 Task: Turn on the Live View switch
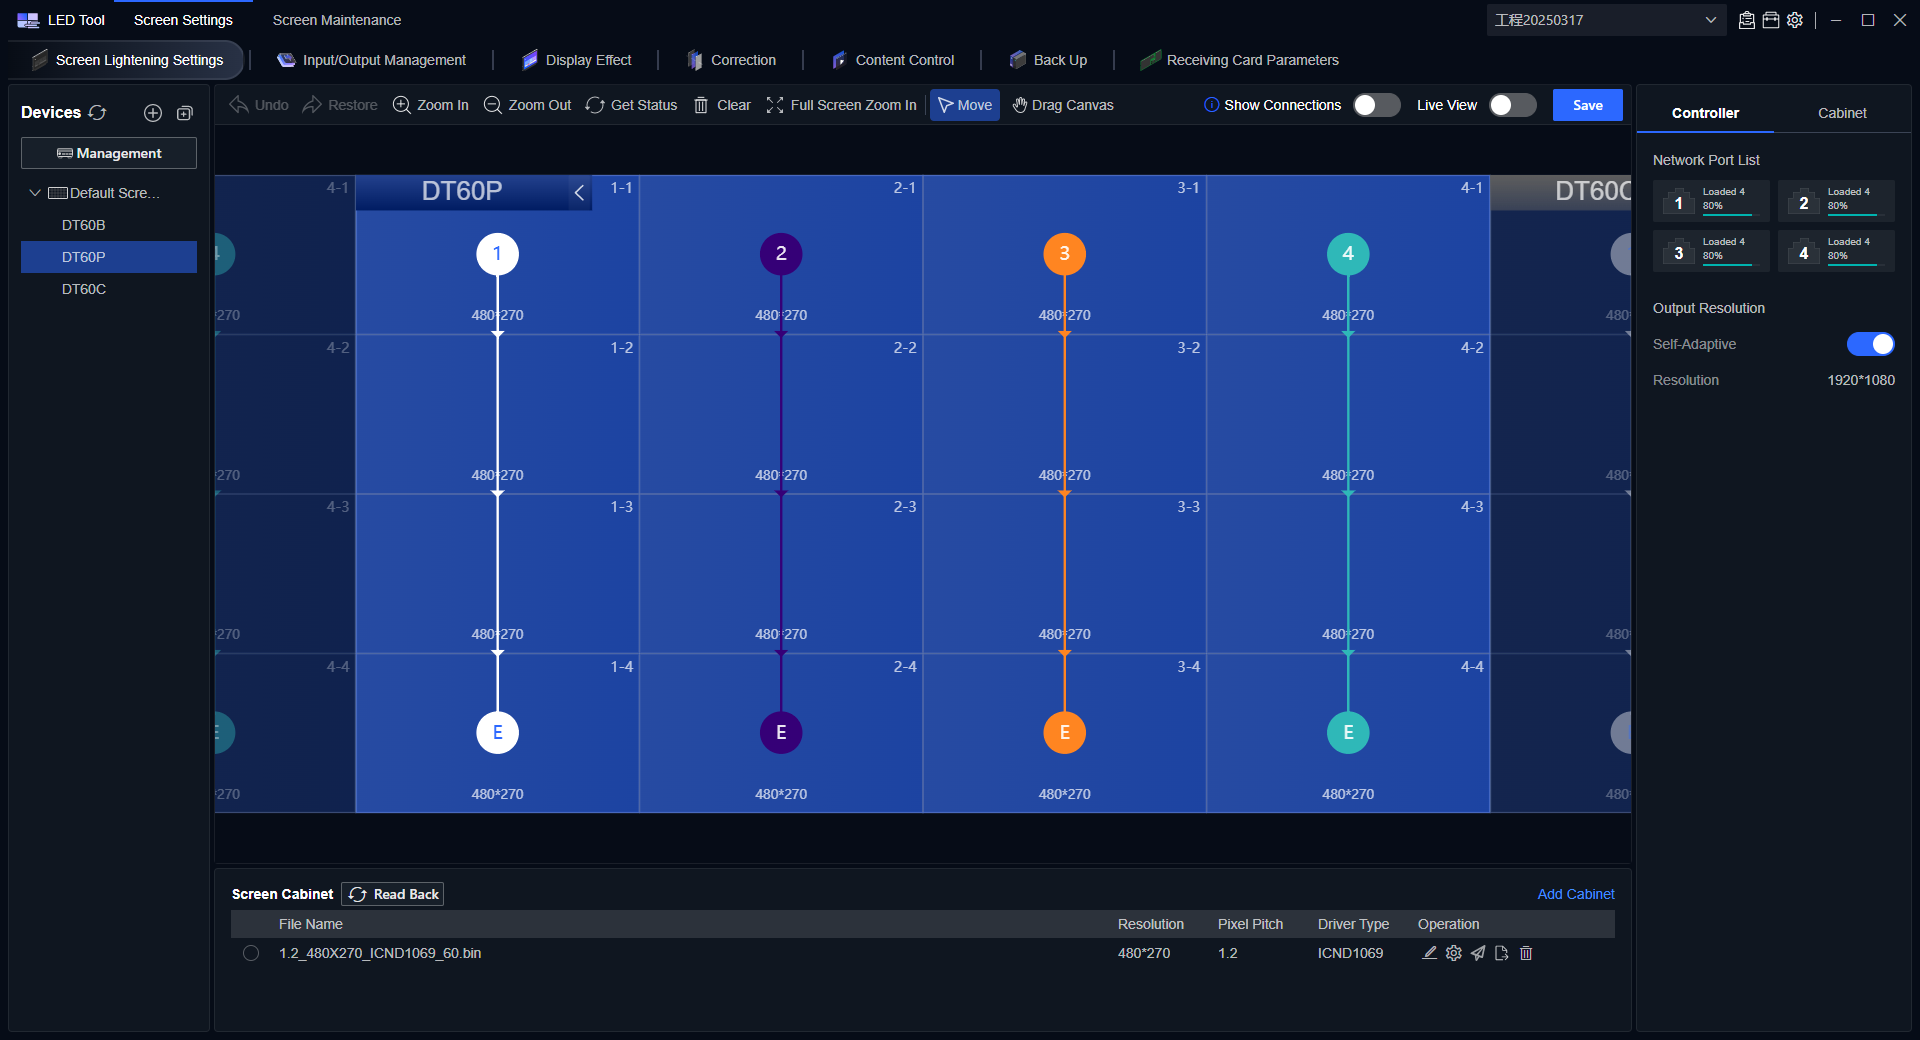coord(1512,105)
